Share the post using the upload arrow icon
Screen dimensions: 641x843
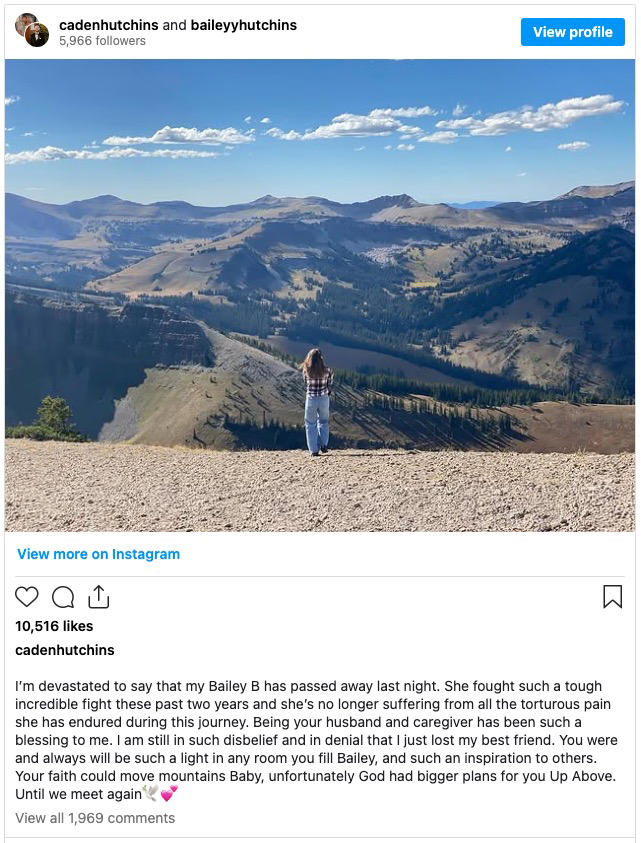tap(96, 595)
